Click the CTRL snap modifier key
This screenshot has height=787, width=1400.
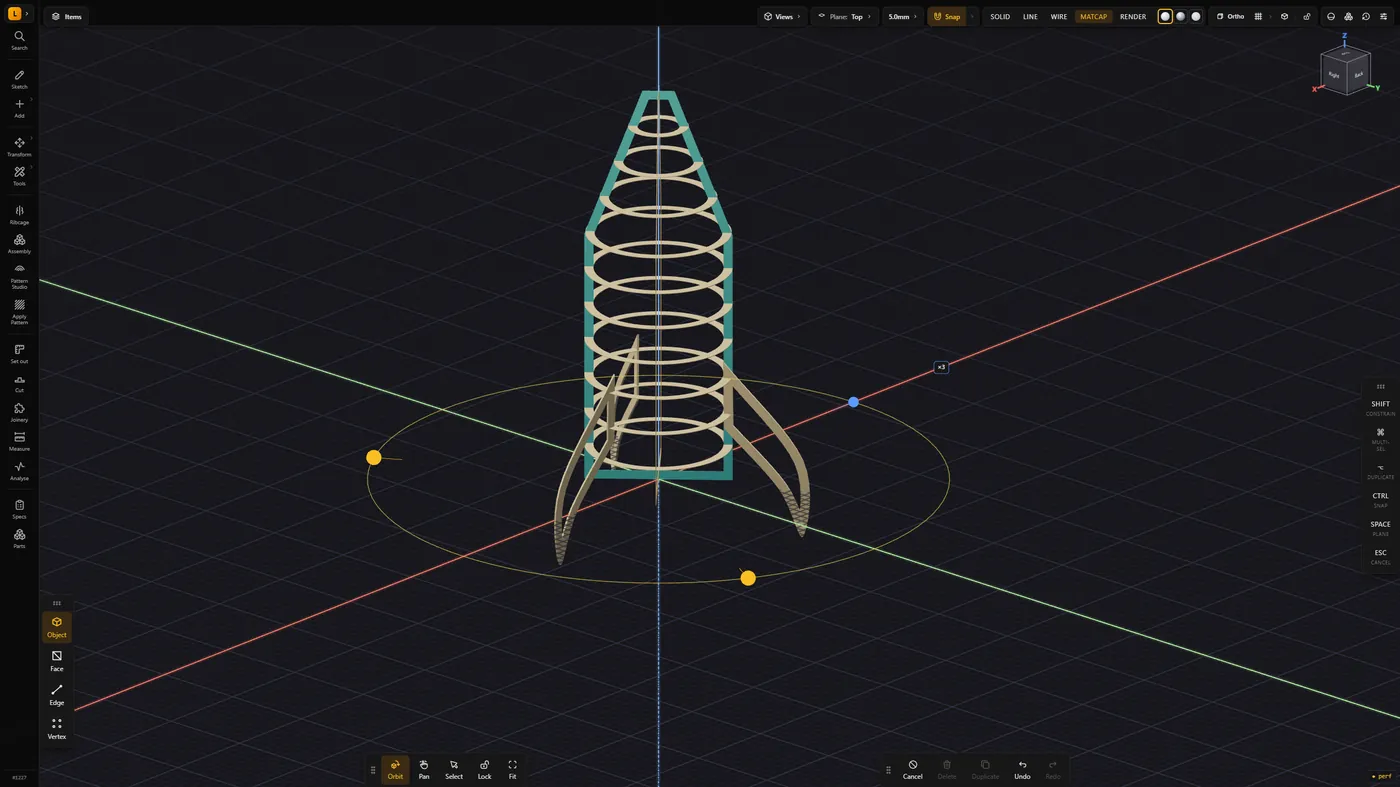coord(1380,499)
